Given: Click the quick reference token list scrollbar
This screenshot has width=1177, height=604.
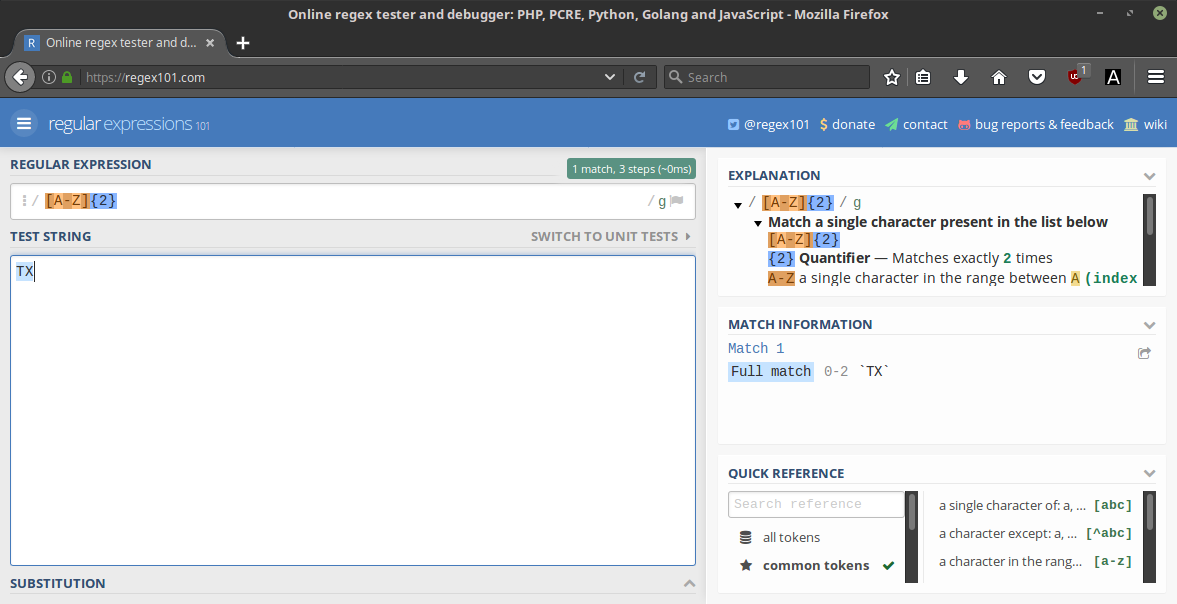Looking at the screenshot, I should 1149,536.
